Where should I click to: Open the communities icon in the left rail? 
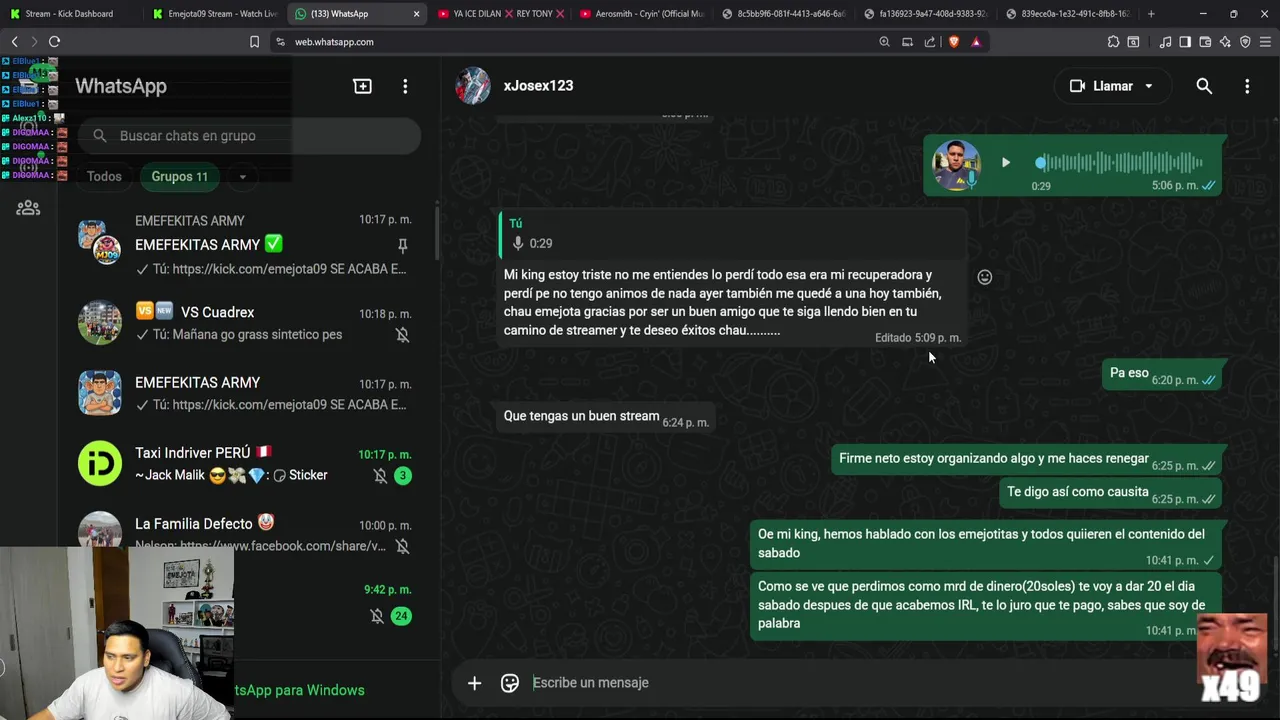(28, 208)
